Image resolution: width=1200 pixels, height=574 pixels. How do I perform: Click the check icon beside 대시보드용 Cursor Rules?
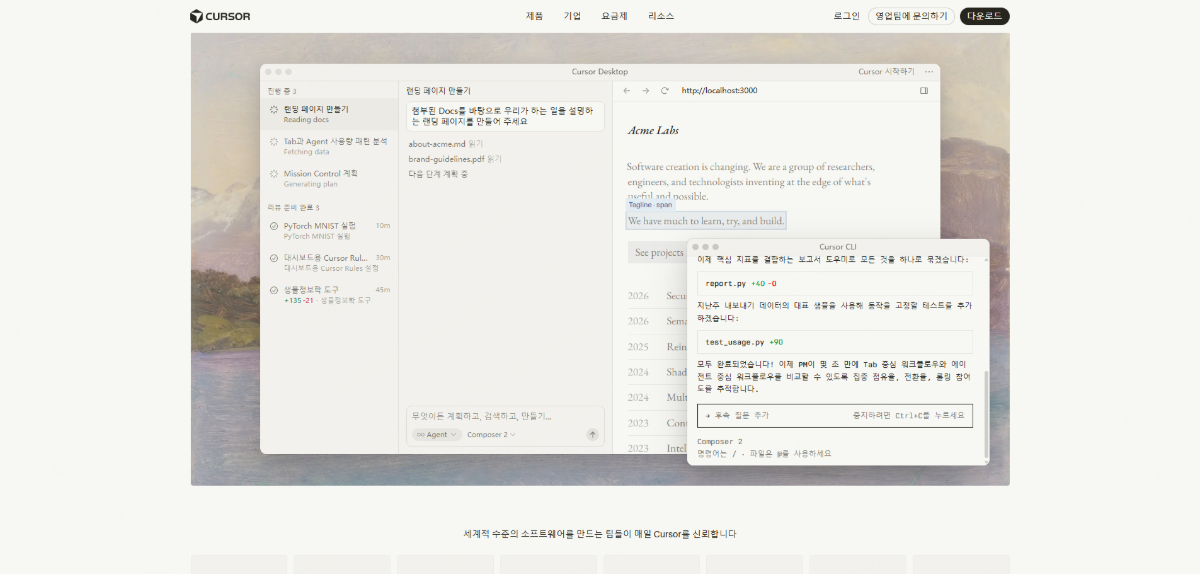pos(274,258)
